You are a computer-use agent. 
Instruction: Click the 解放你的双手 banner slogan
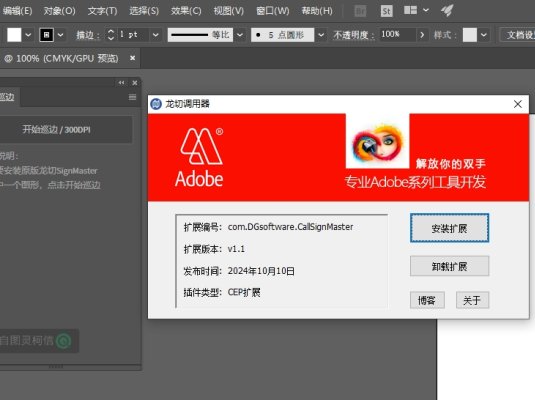[450, 163]
